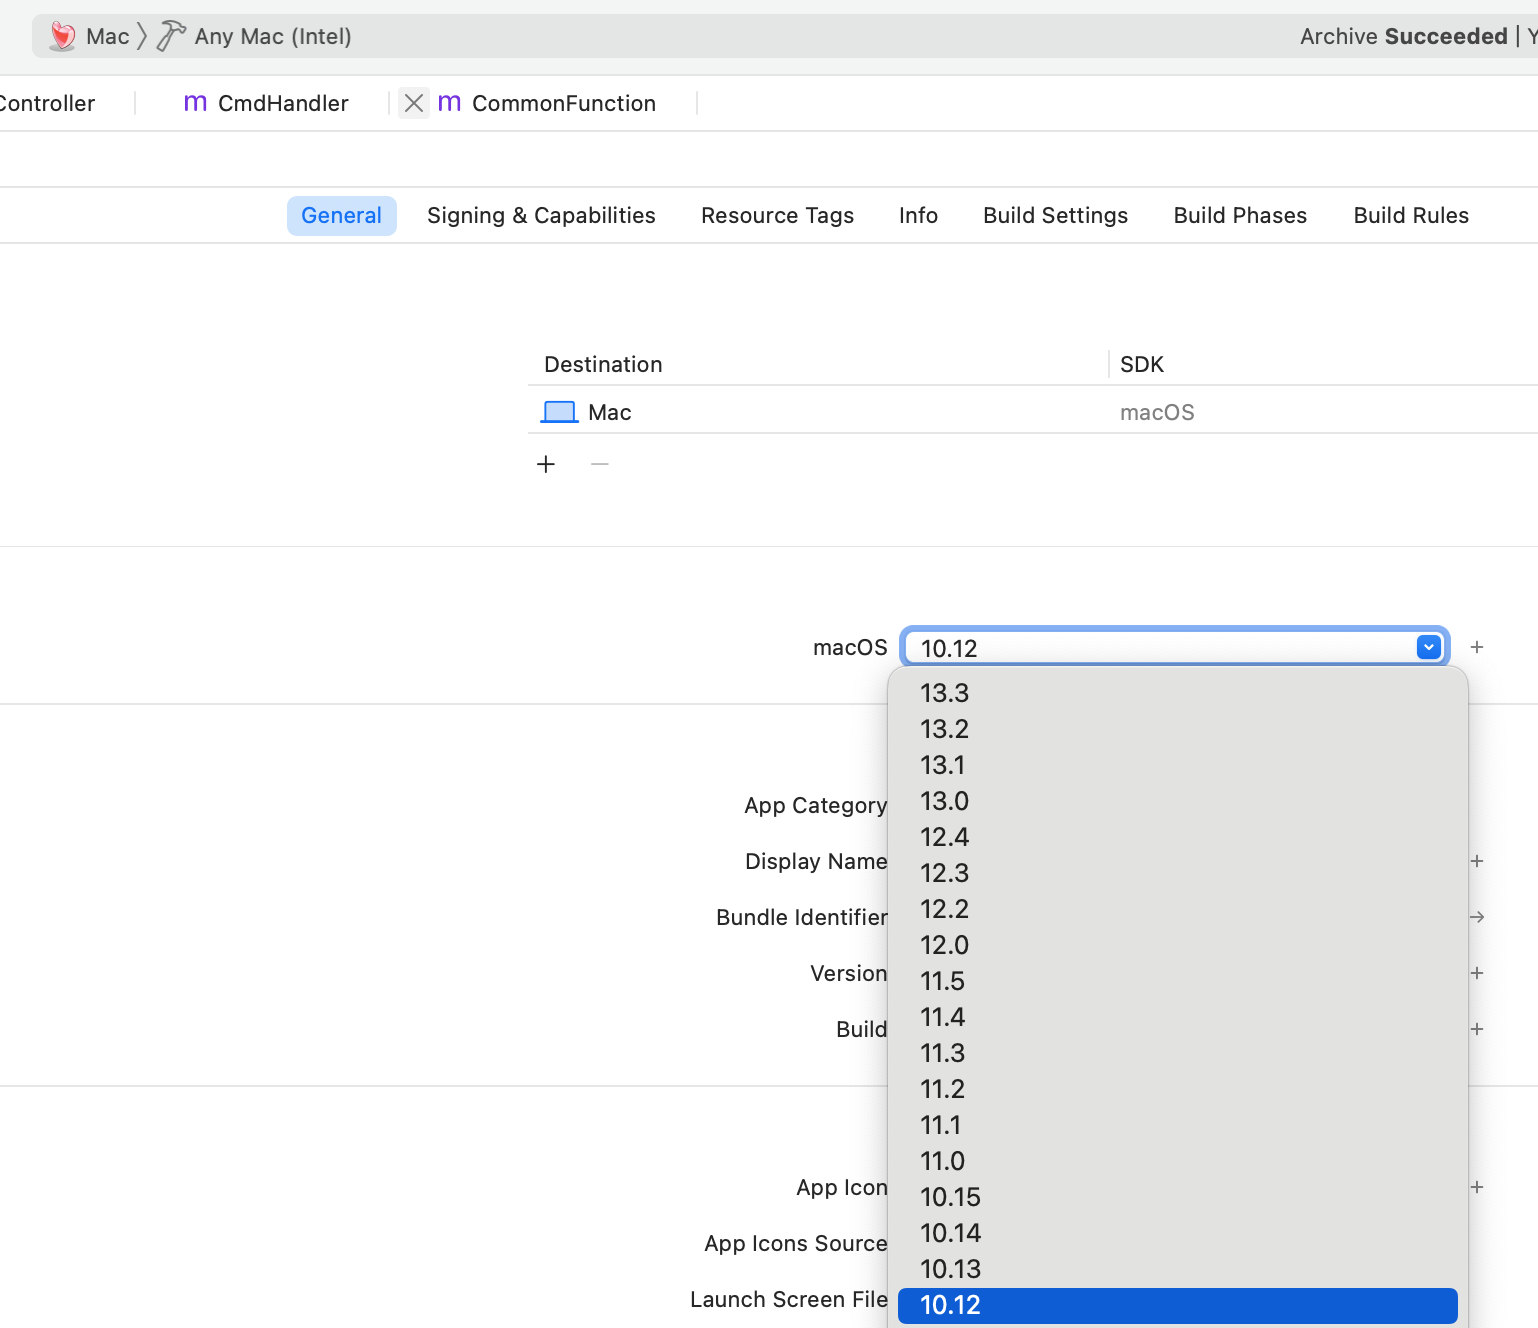Choose 13.2 from the version list
This screenshot has width=1538, height=1328.
[1177, 729]
